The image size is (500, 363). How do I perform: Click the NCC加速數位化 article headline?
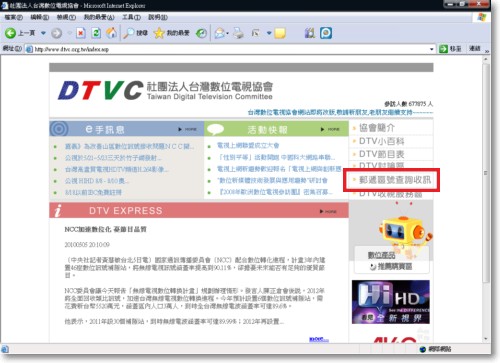[x=105, y=229]
